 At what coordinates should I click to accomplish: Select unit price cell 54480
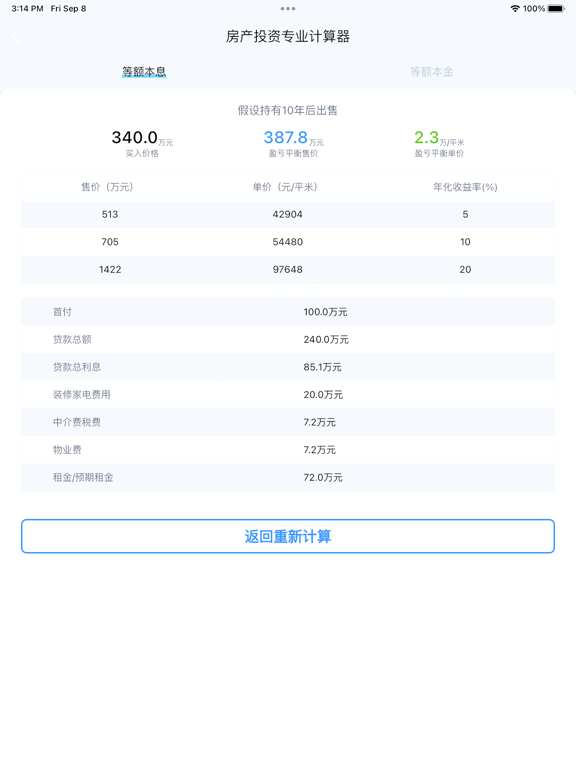[288, 242]
